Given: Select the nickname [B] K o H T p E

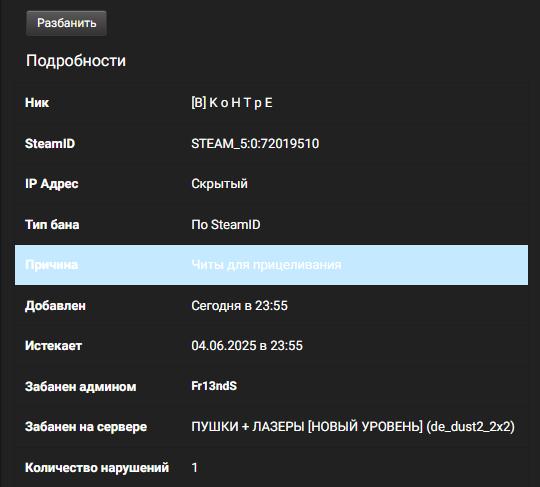Looking at the screenshot, I should (232, 103).
